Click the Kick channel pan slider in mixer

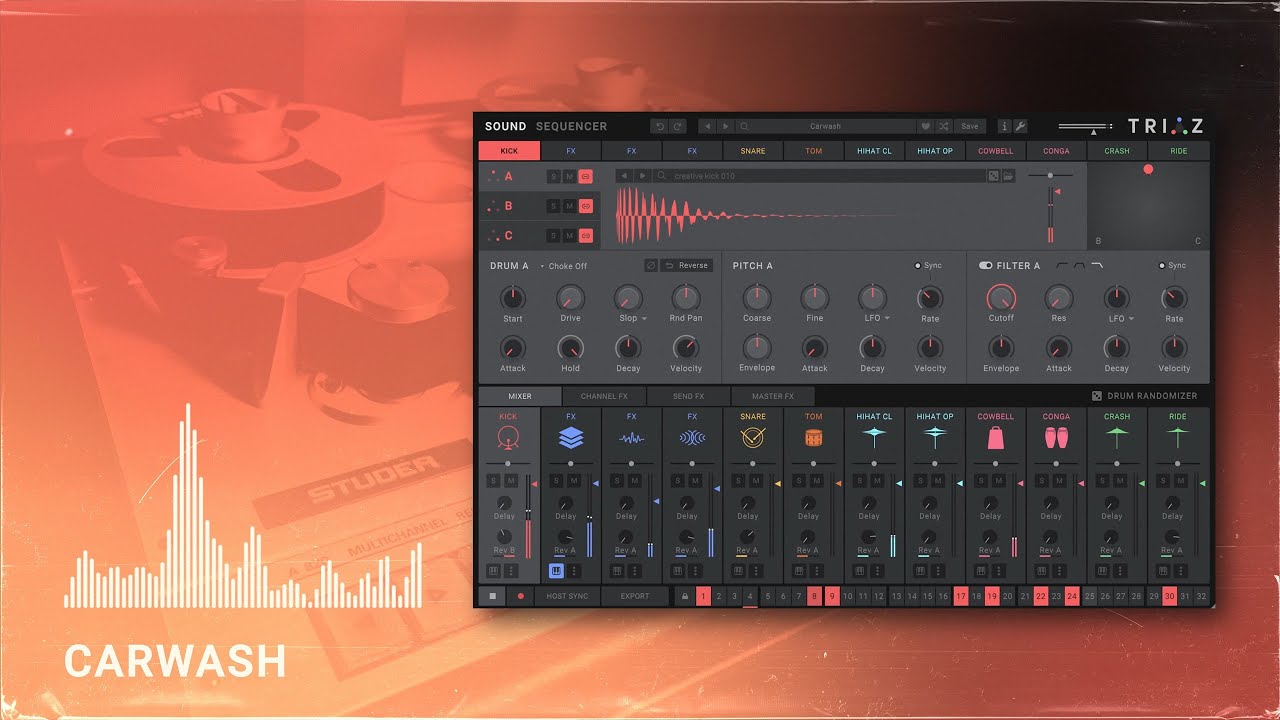(509, 464)
